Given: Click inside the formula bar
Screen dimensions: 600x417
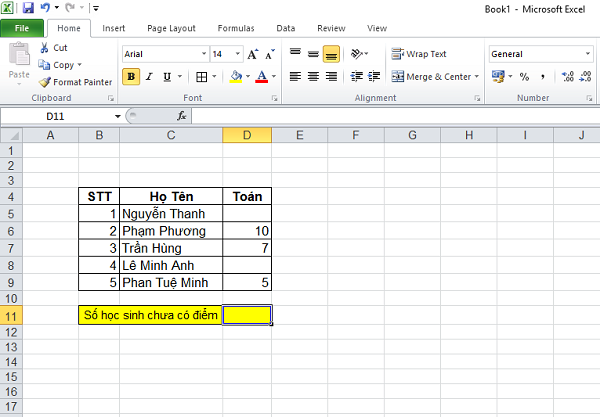Looking at the screenshot, I should 396,116.
